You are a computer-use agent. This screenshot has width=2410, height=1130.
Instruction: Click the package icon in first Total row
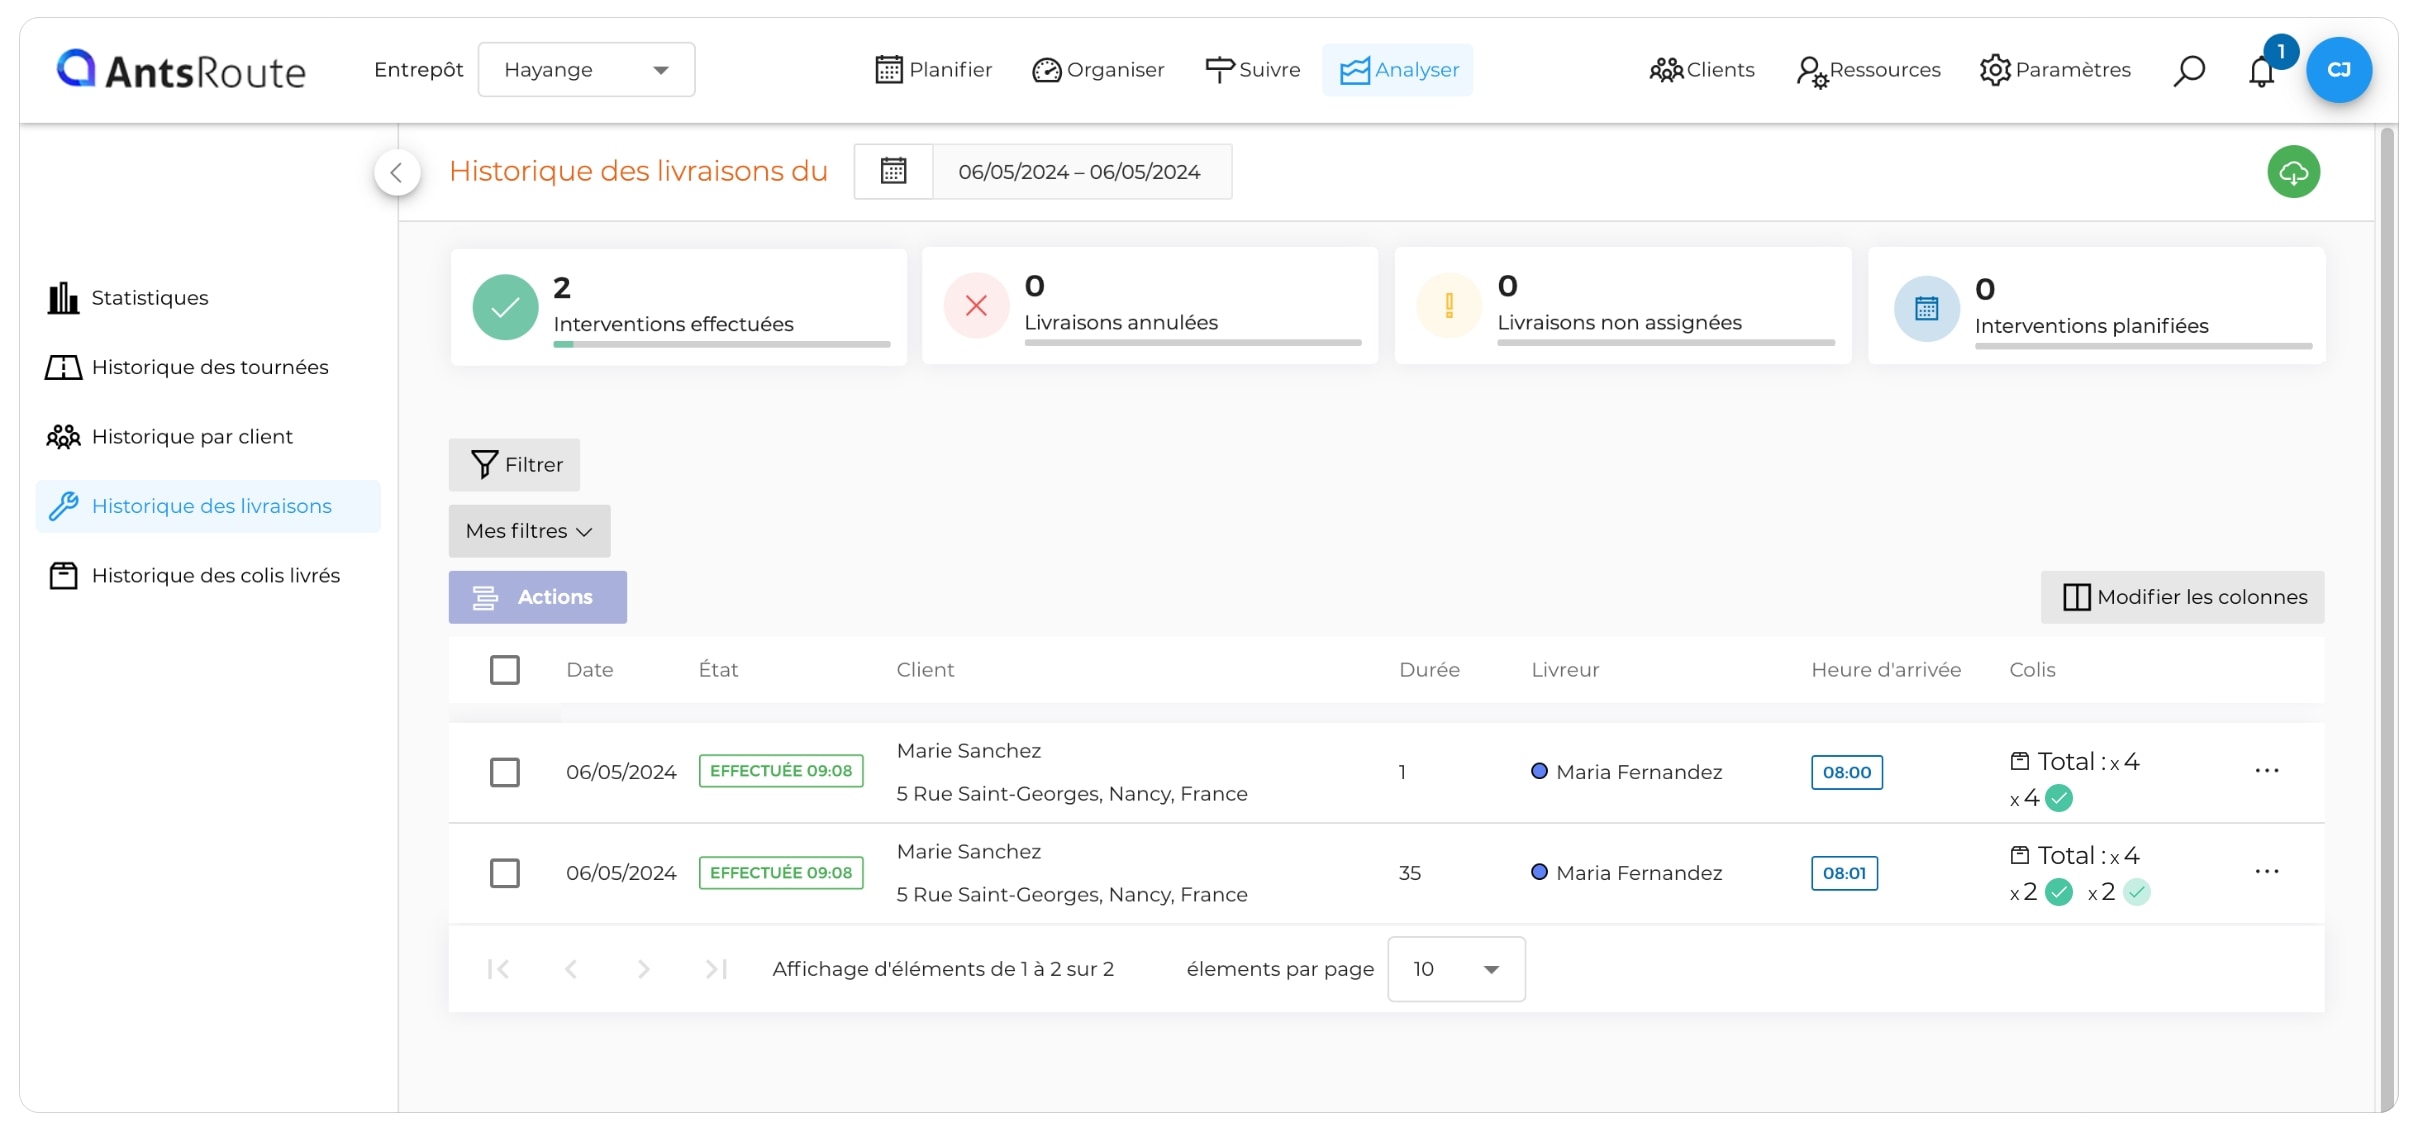coord(2020,761)
